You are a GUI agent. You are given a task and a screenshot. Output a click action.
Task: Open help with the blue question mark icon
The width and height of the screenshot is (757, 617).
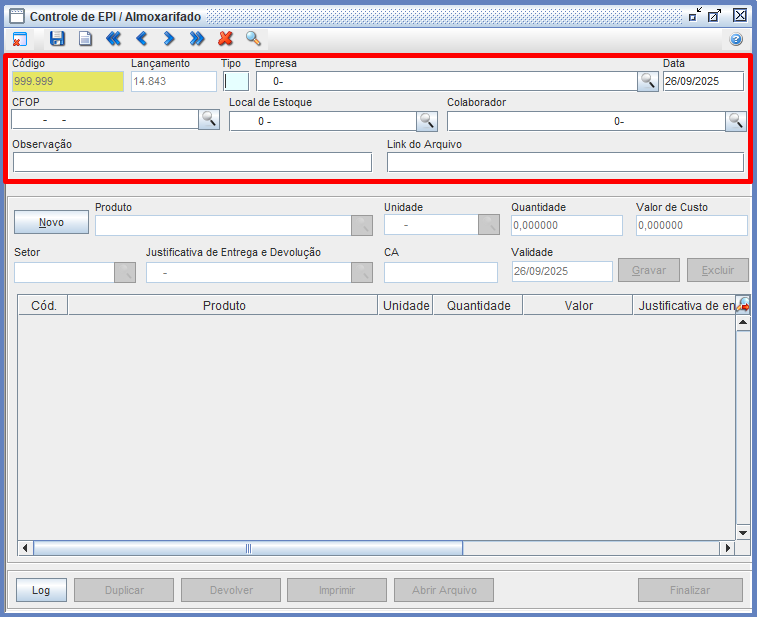pyautogui.click(x=736, y=39)
